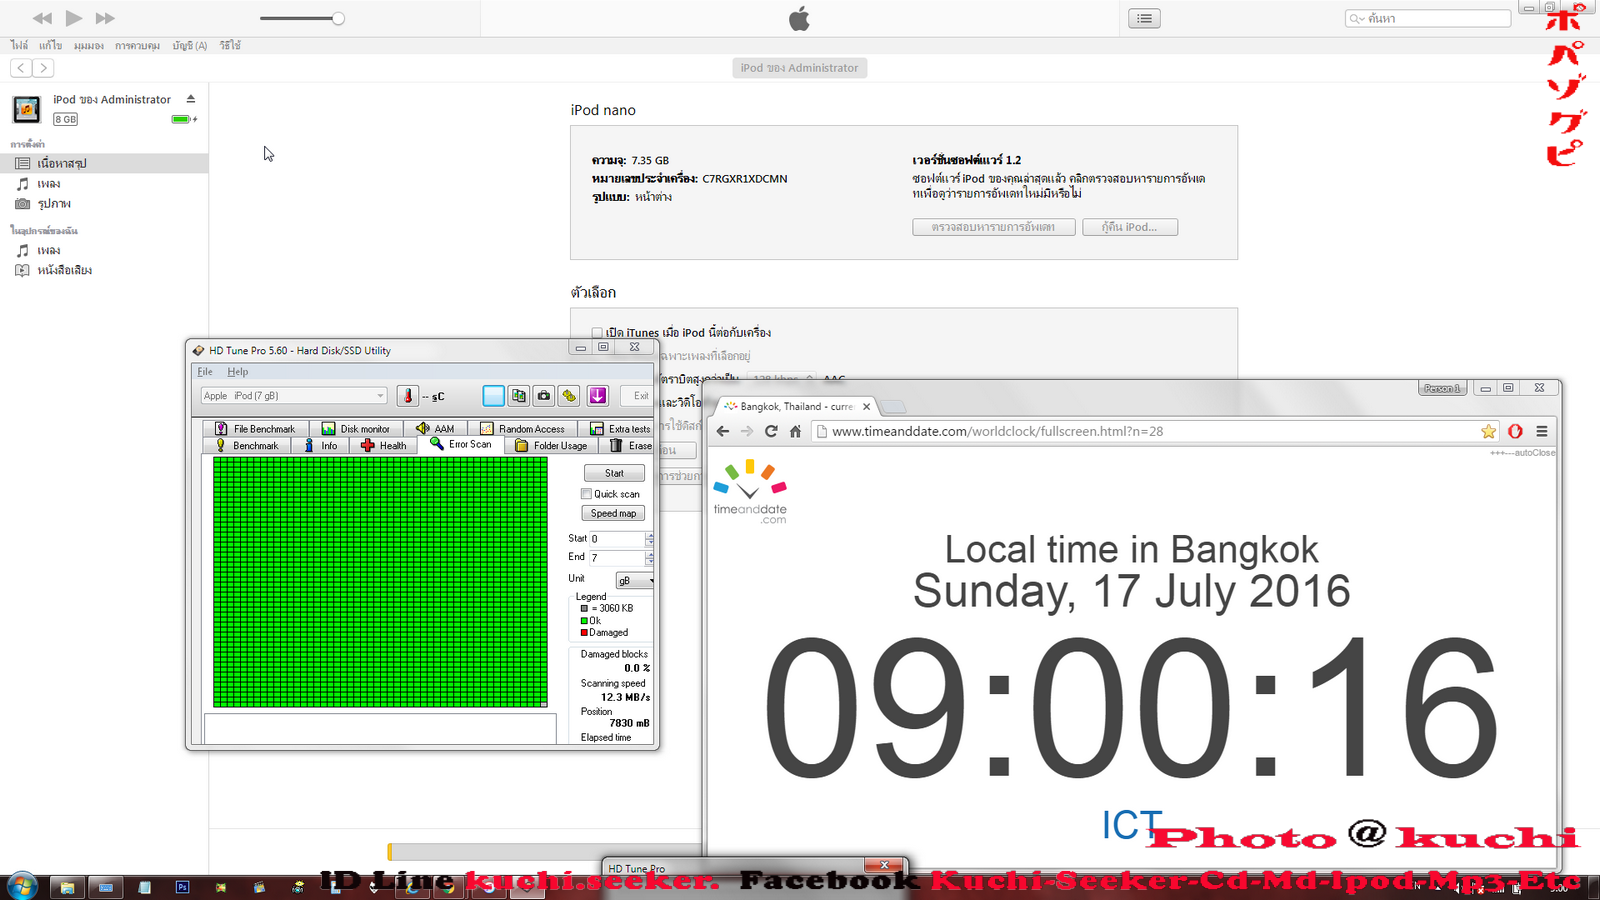The image size is (1600, 900).
Task: Click the blank light-blue HD Tune toolbar button
Action: (x=494, y=396)
